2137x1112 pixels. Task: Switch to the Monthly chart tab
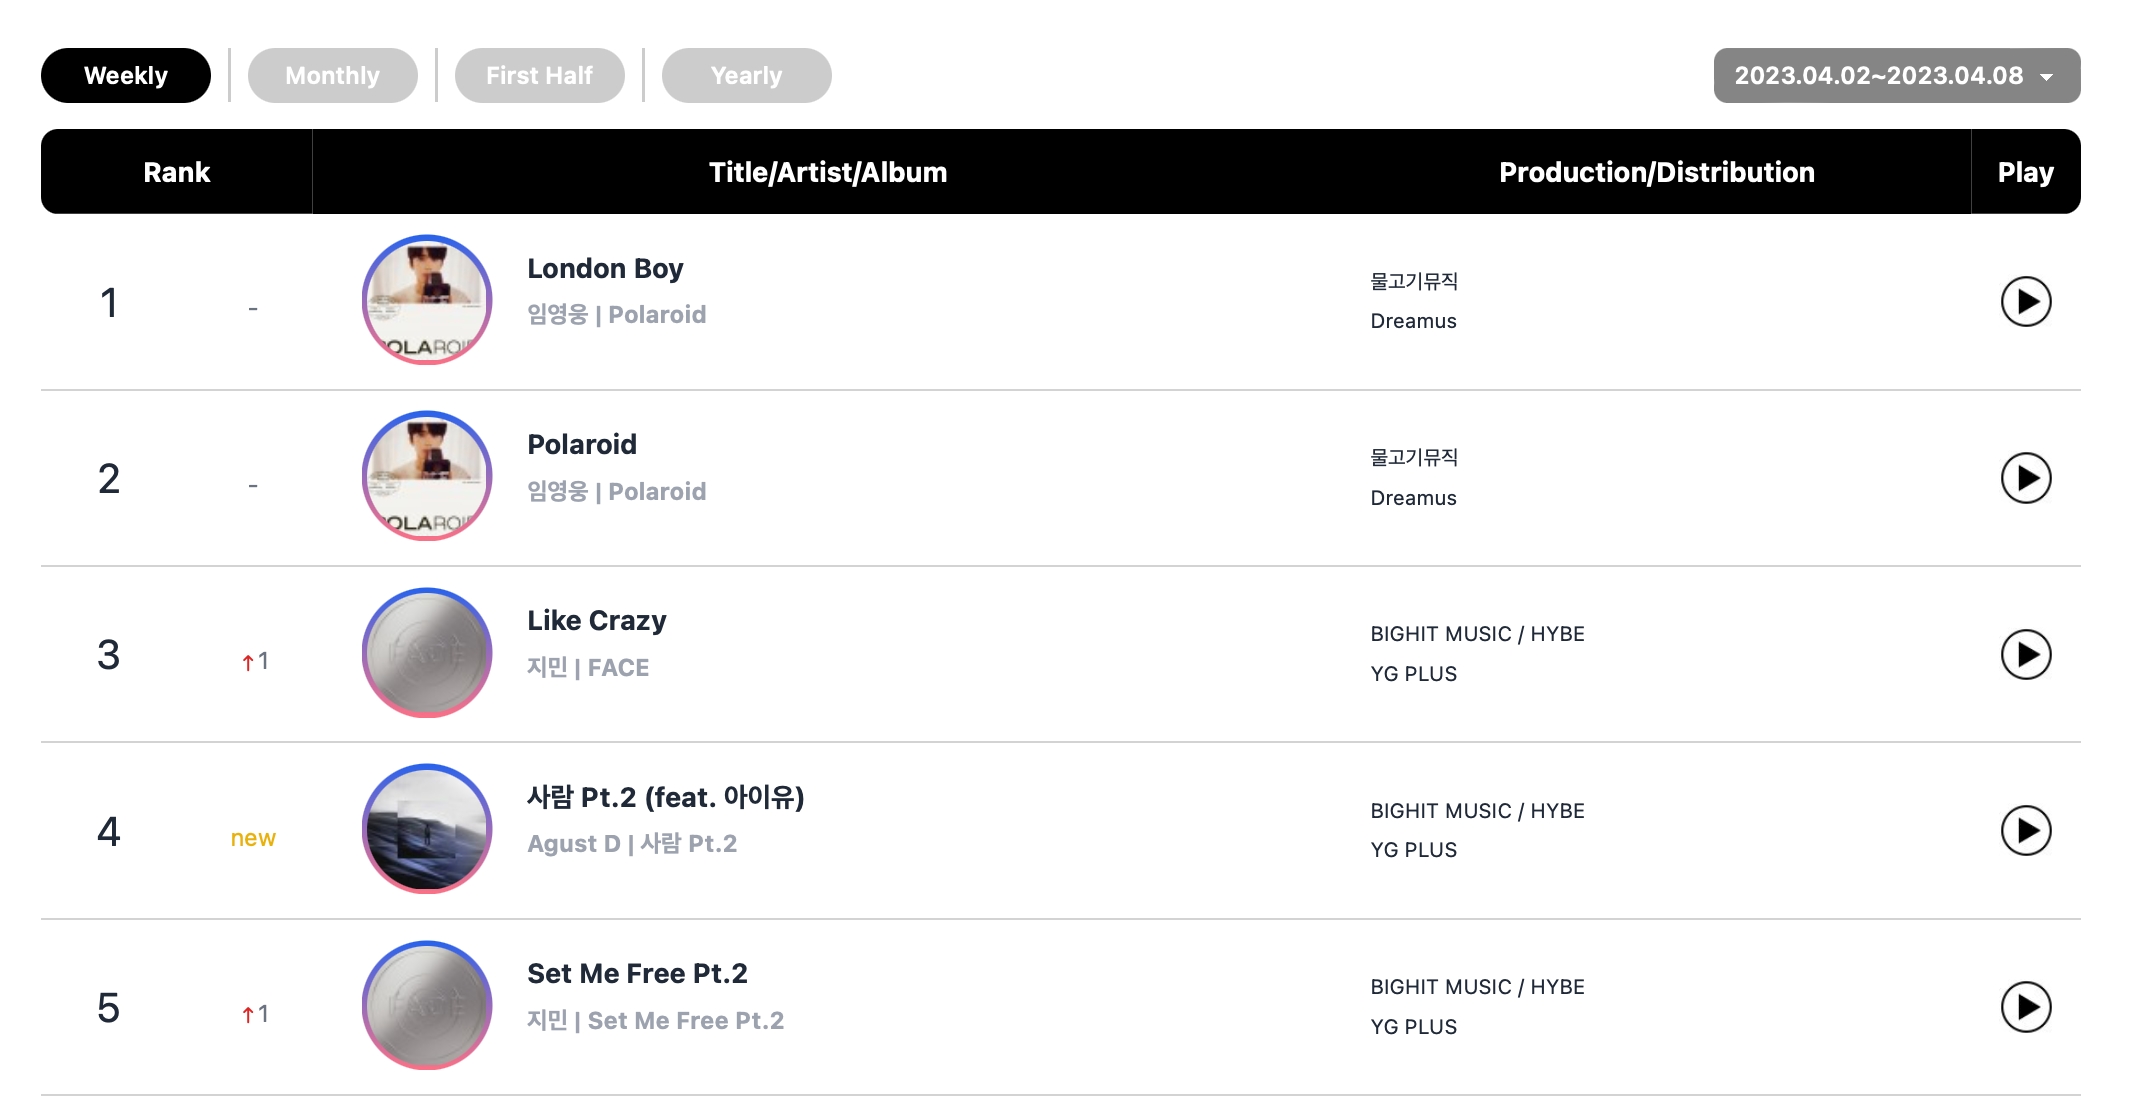(x=333, y=75)
